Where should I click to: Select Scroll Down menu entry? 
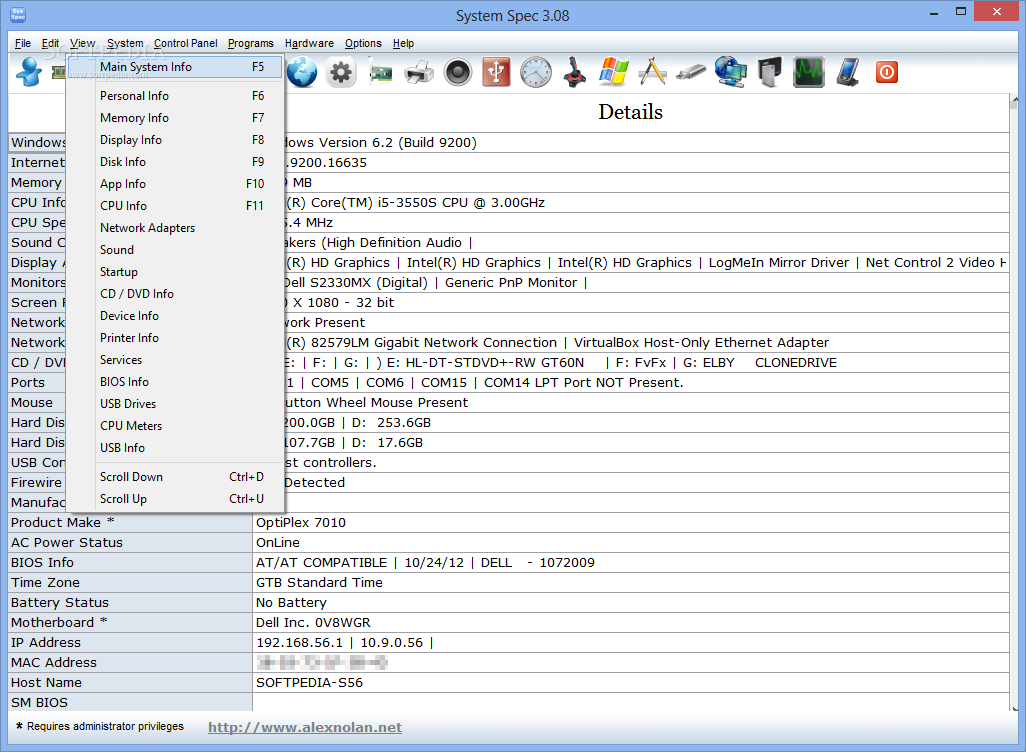pyautogui.click(x=175, y=476)
